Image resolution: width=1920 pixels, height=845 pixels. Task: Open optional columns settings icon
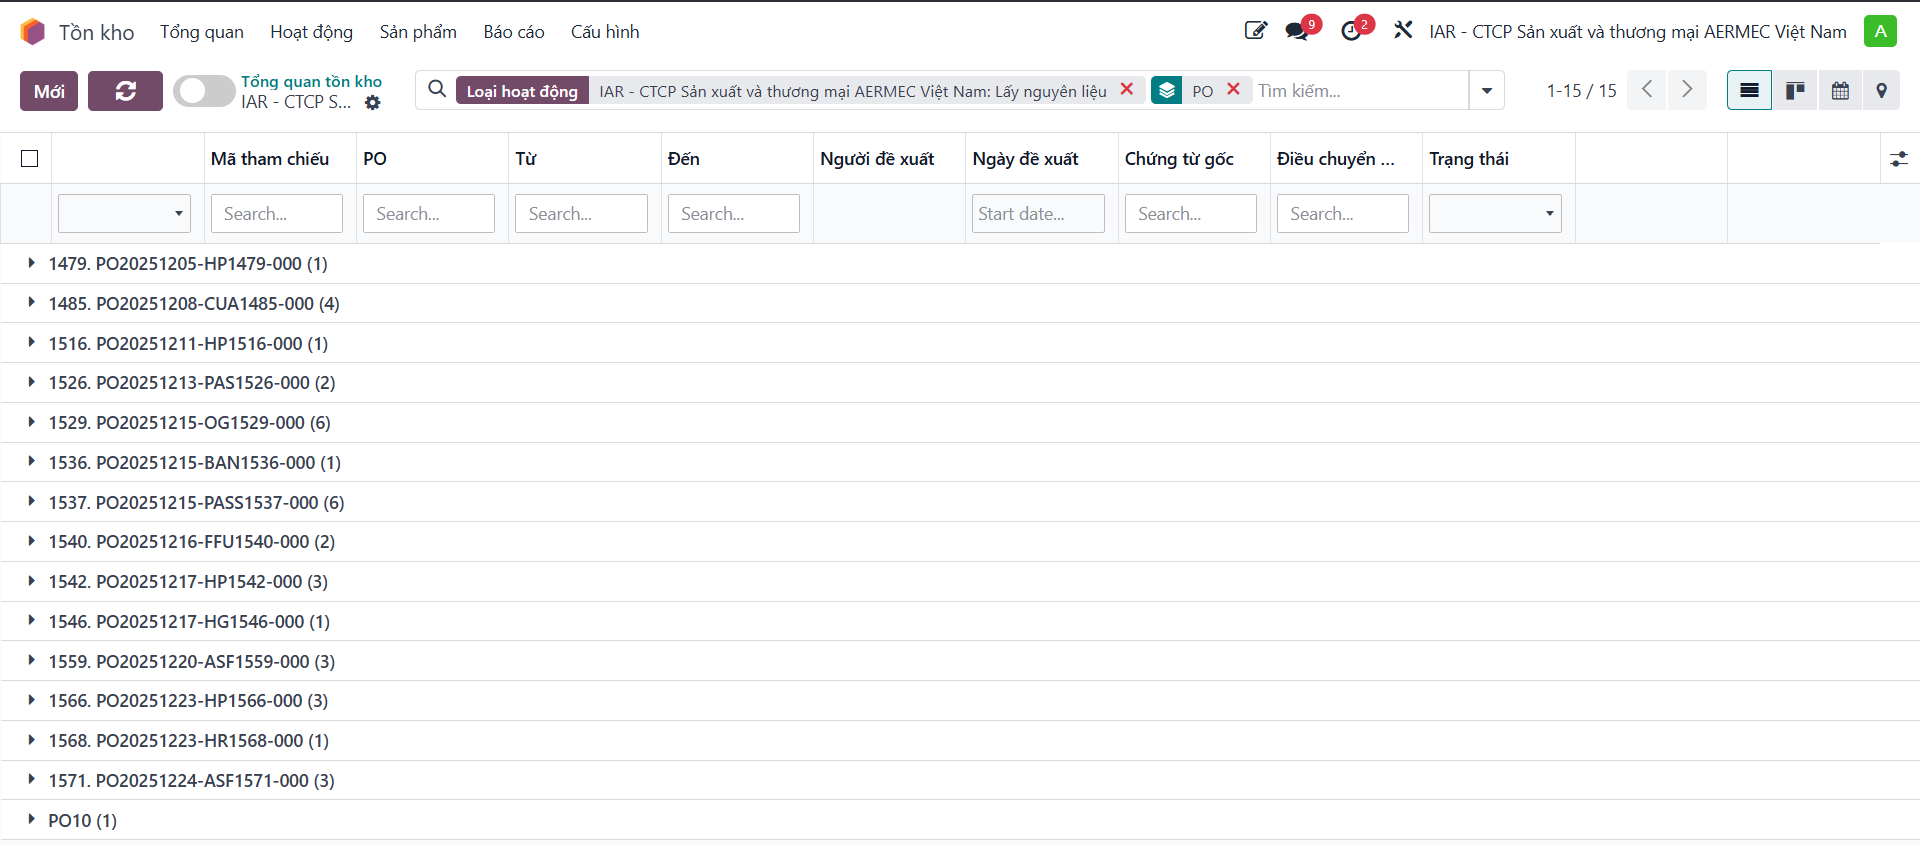[x=1899, y=159]
